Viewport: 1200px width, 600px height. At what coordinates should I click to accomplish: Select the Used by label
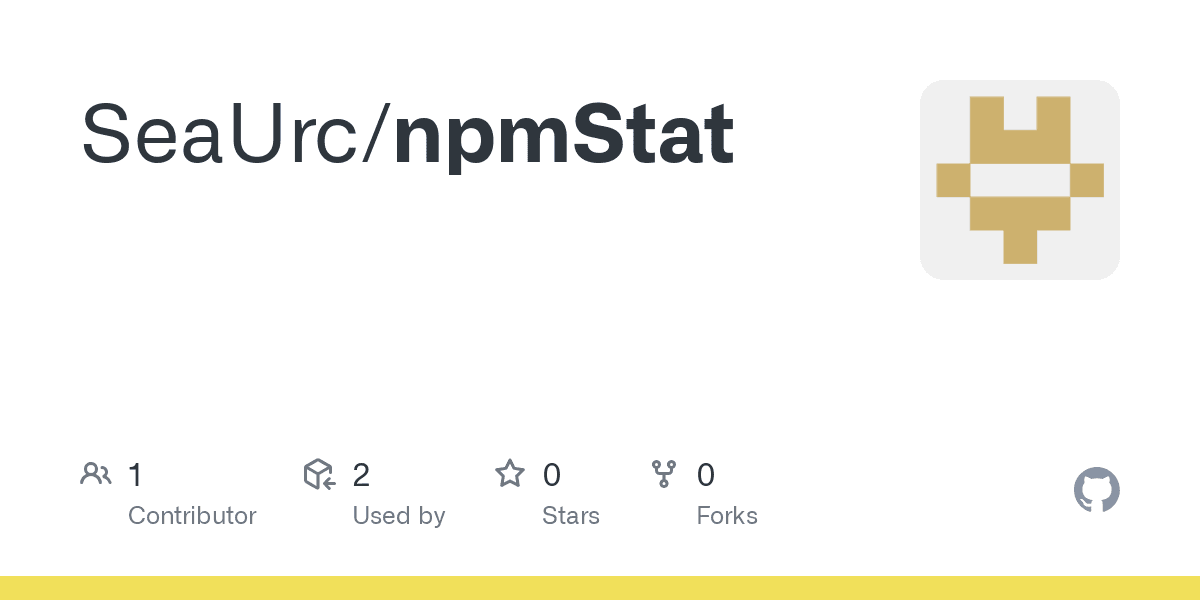click(x=398, y=516)
